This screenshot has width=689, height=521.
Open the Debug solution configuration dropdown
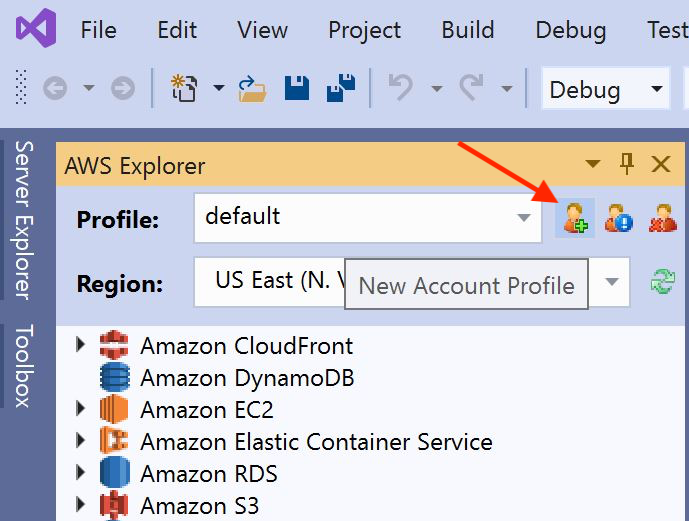606,88
